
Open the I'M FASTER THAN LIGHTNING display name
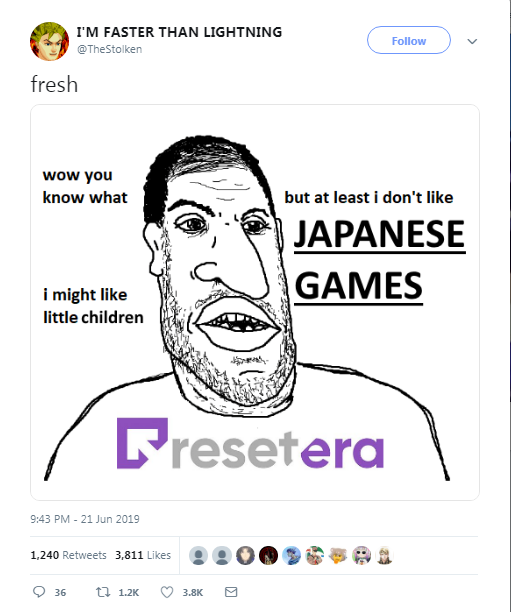pos(179,32)
